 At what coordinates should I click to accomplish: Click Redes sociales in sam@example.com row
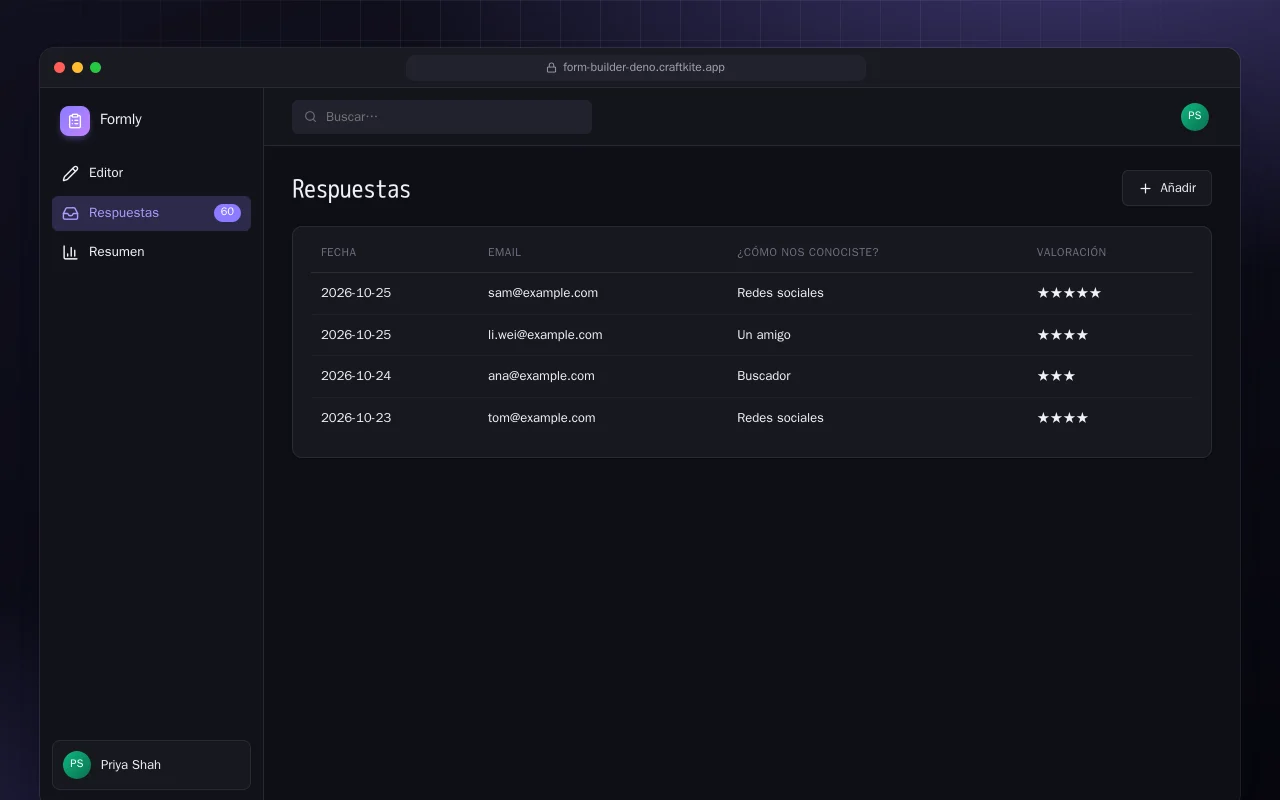(780, 293)
